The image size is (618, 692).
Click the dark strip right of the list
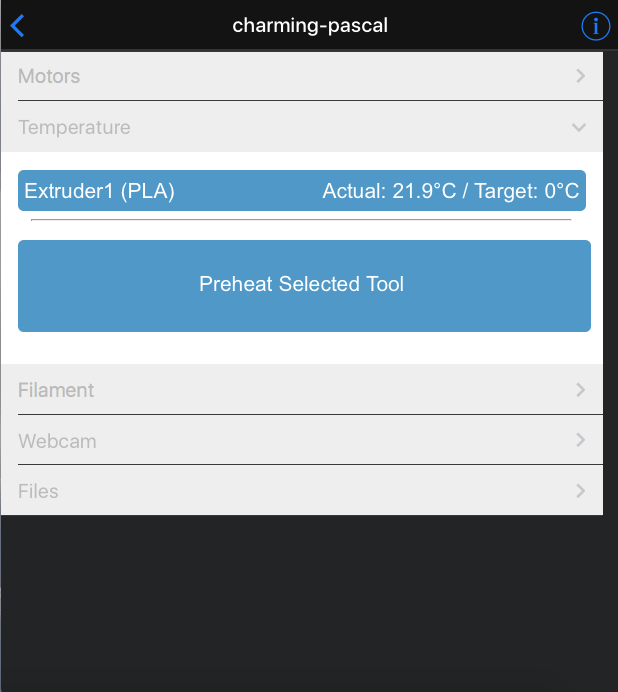point(610,282)
